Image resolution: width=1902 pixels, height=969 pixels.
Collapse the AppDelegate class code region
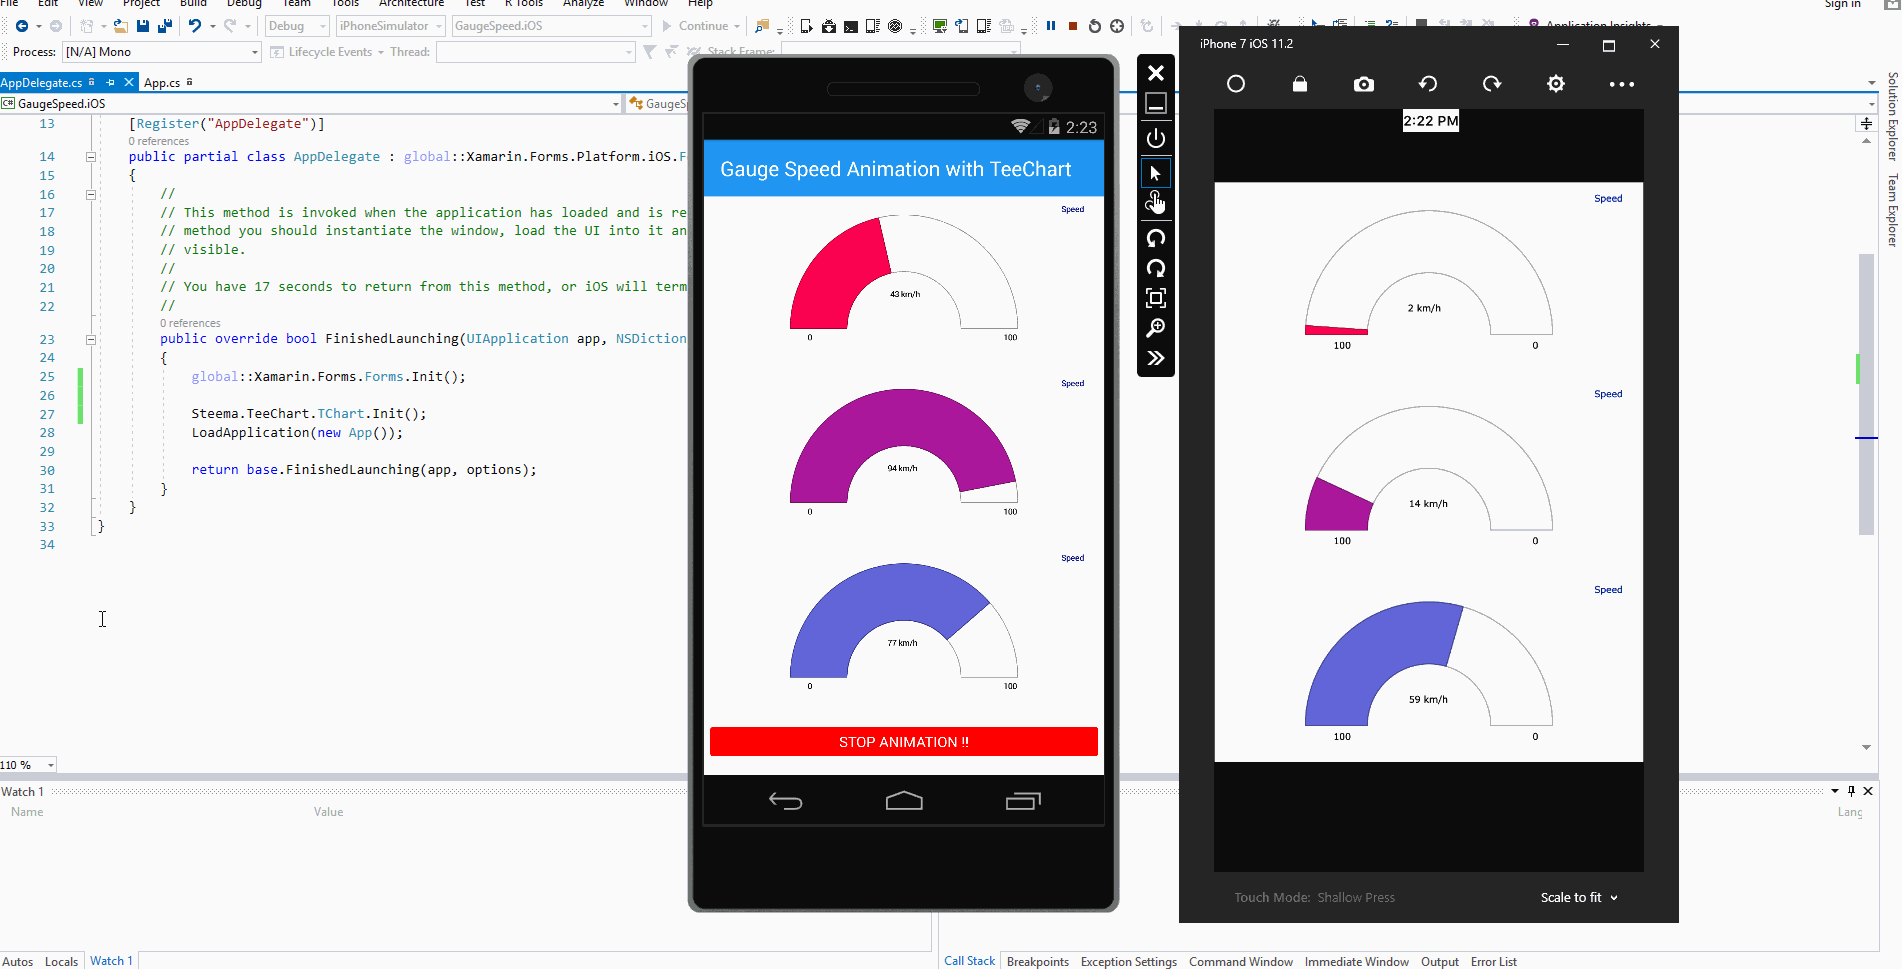(x=90, y=157)
